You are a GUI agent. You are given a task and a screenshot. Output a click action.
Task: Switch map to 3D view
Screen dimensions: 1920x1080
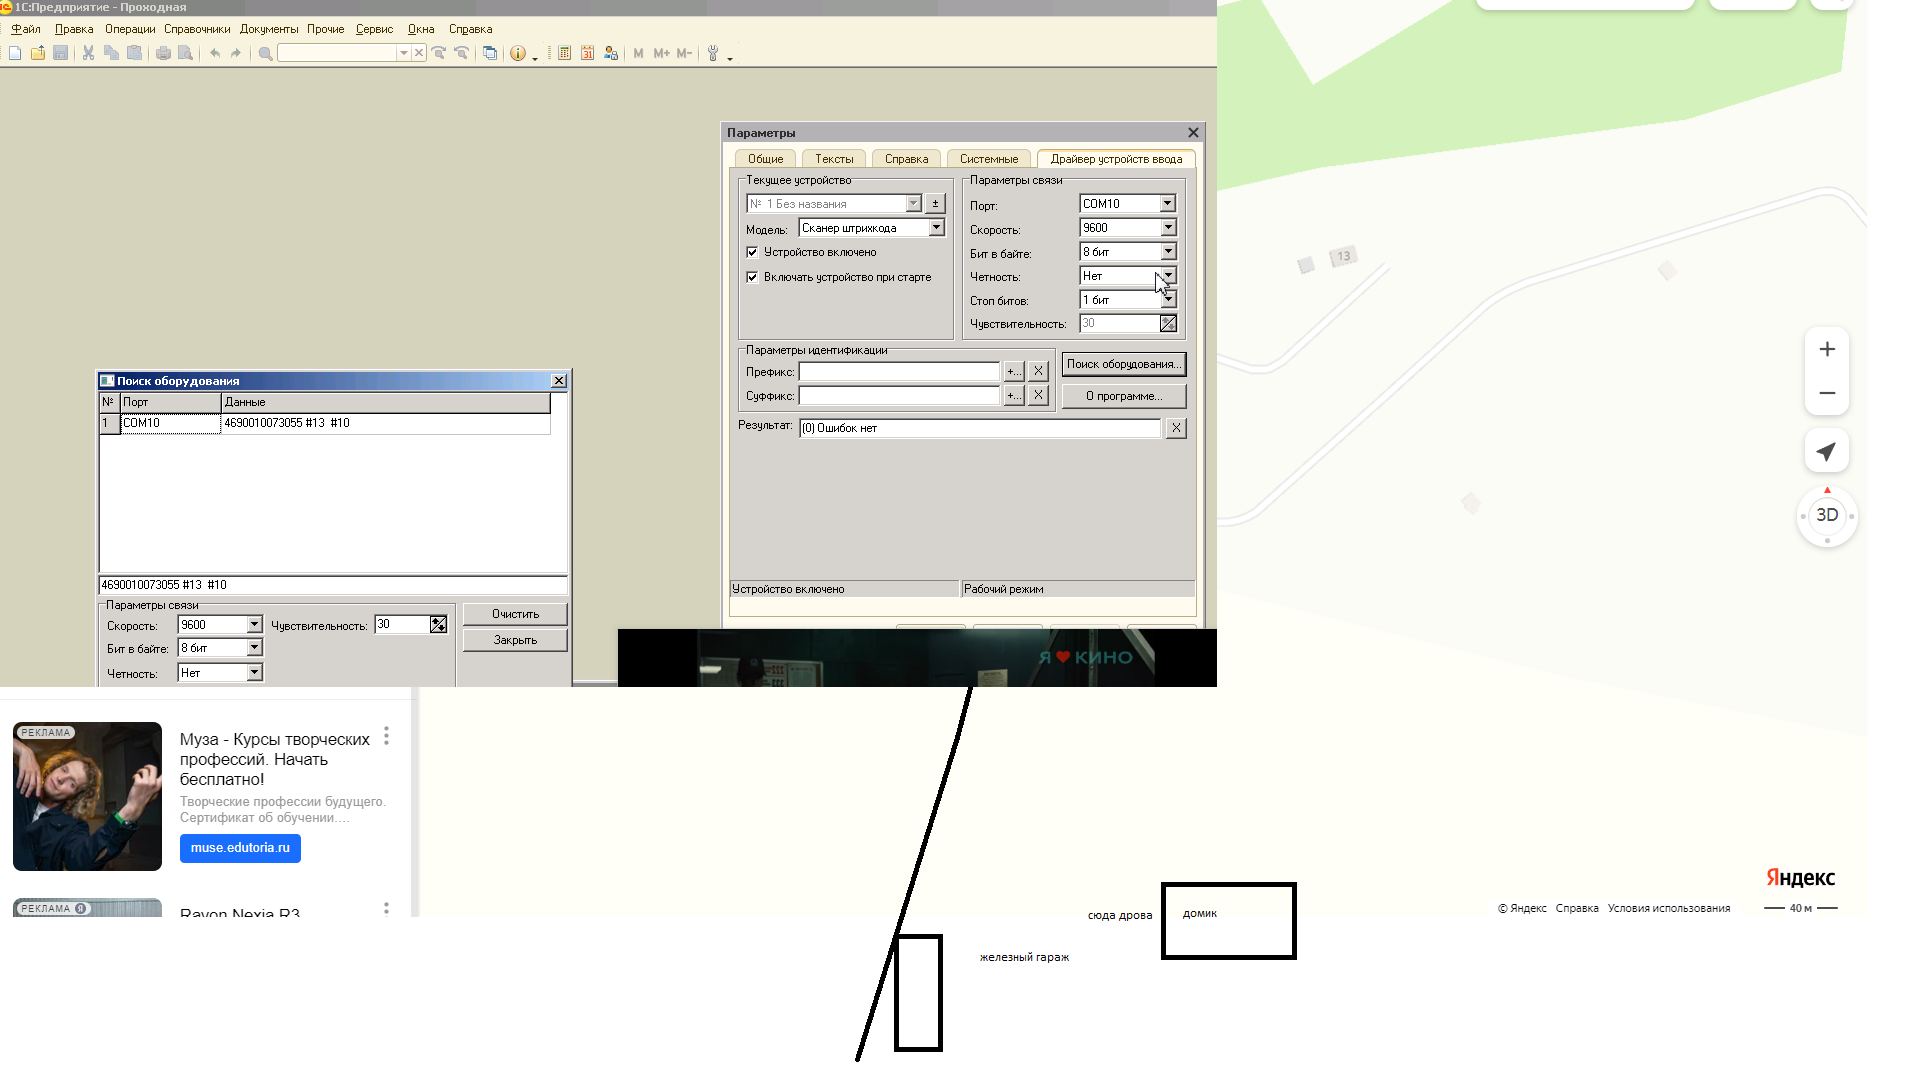pos(1826,515)
